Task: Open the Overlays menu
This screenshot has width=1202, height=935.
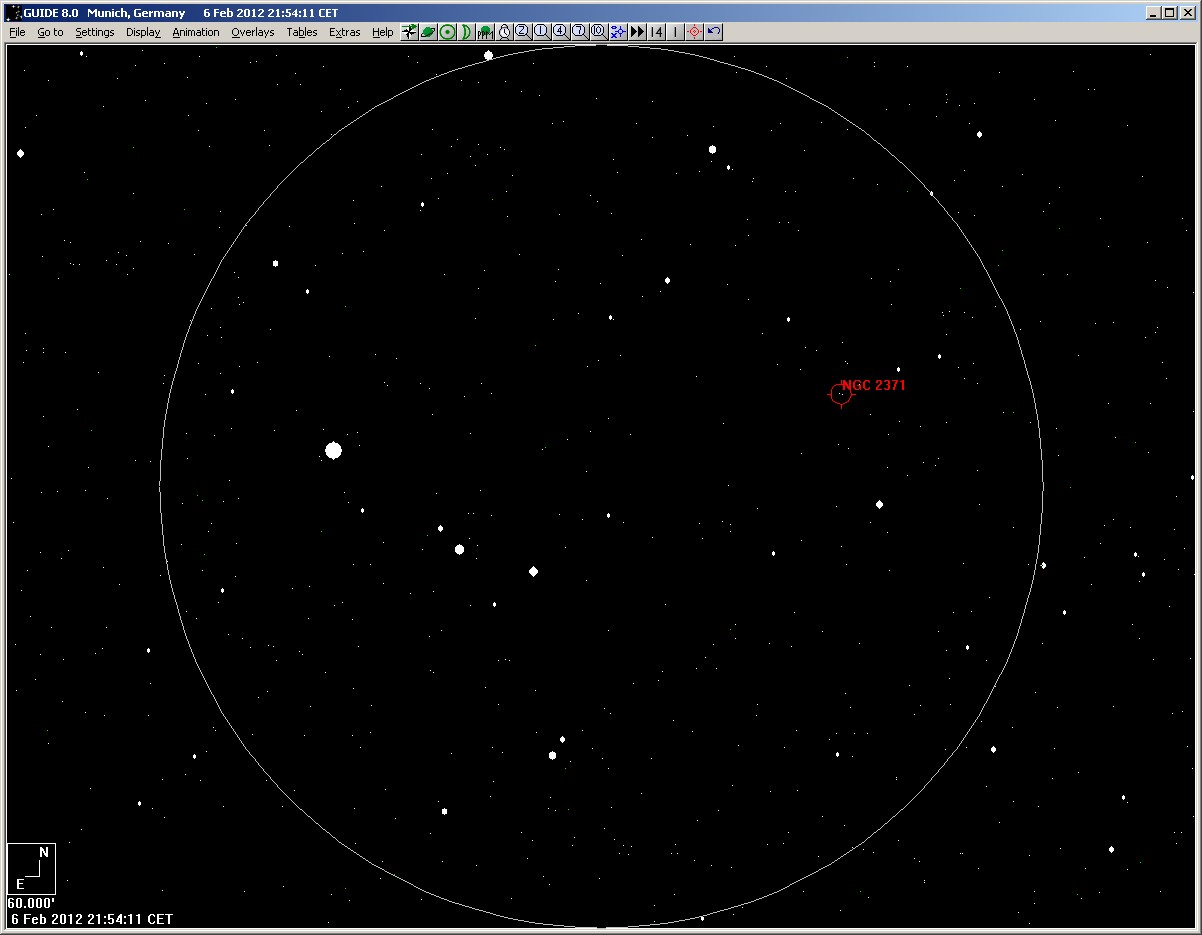Action: (x=252, y=32)
